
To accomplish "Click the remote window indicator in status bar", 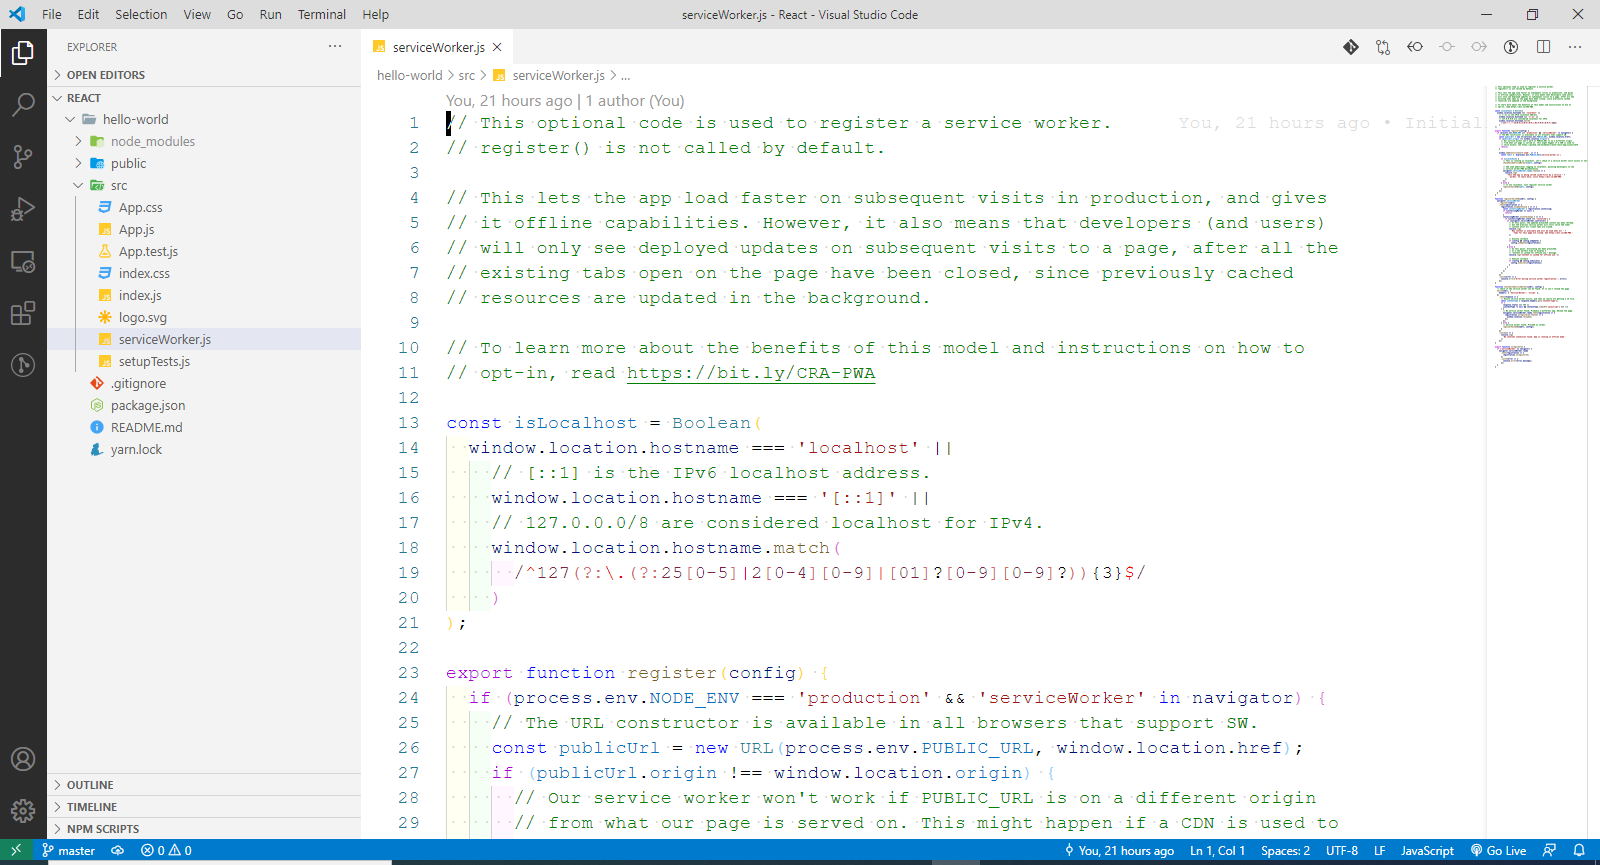I will click(15, 850).
